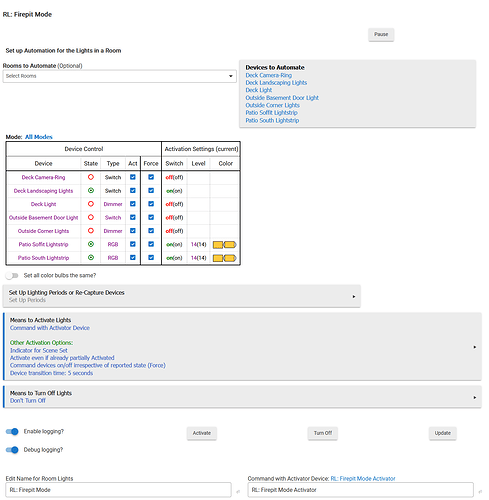489x500 pixels.
Task: Uncheck the Force checkbox for Patio South Lightstrip
Action: click(151, 257)
